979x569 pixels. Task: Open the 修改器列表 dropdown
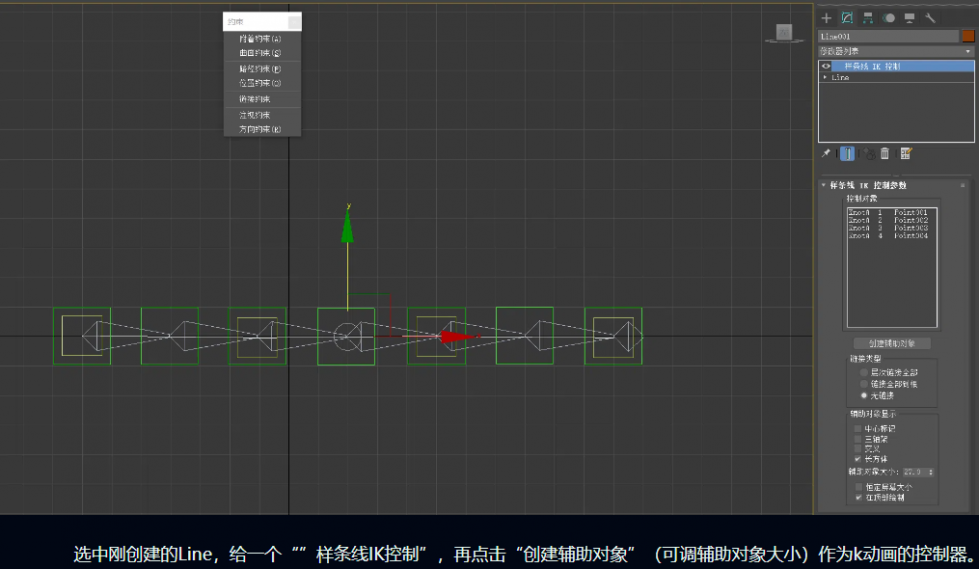click(896, 51)
